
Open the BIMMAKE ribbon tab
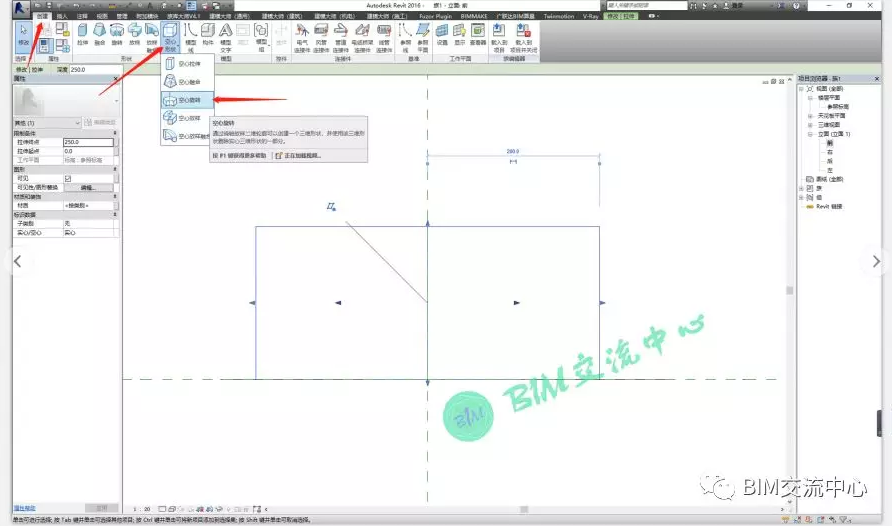474,16
